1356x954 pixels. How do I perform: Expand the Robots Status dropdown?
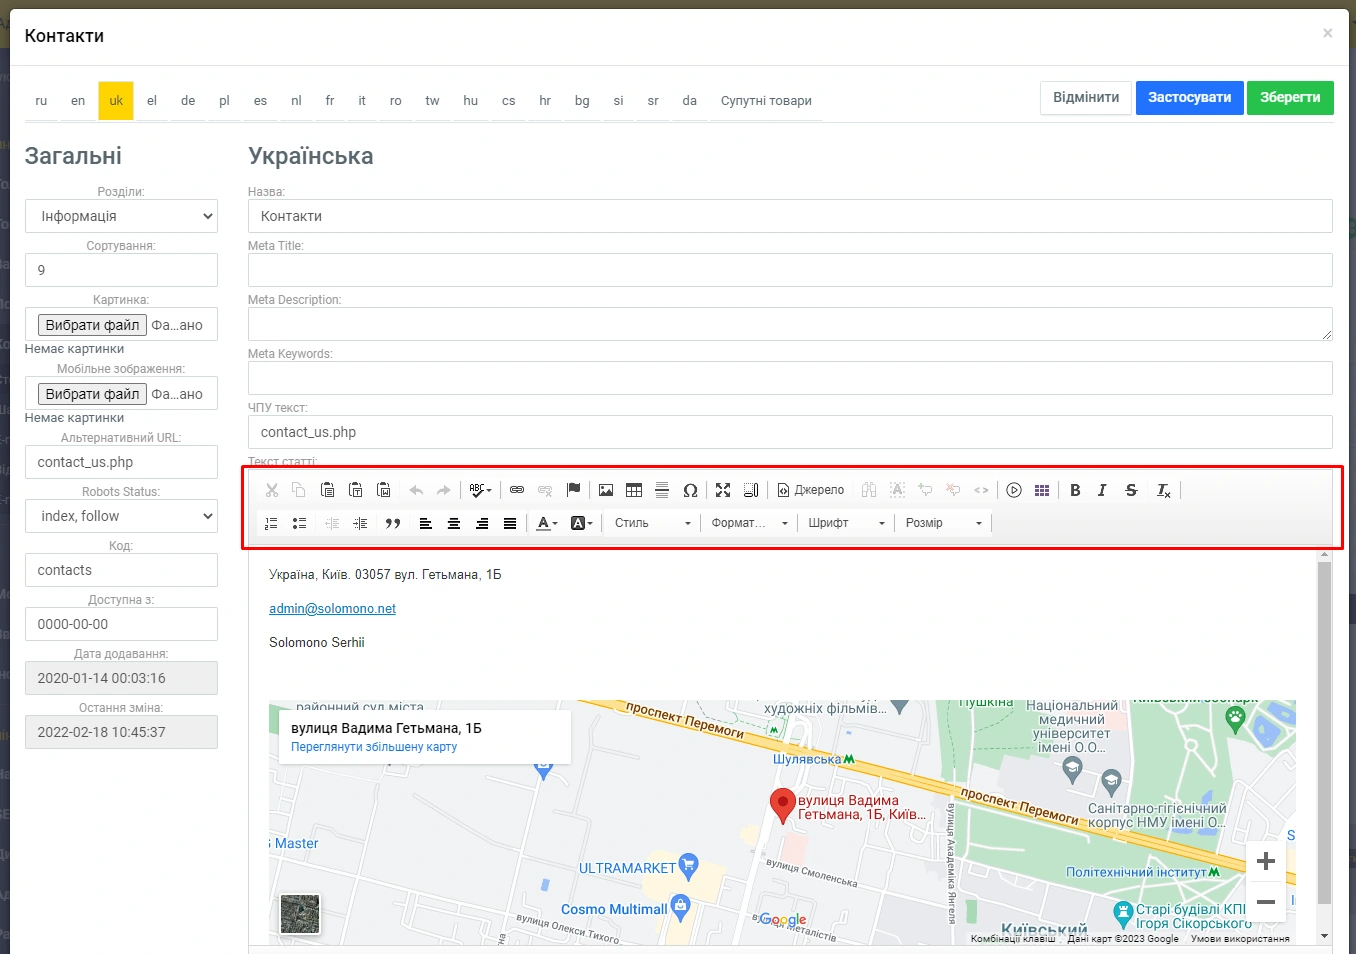pyautogui.click(x=121, y=516)
